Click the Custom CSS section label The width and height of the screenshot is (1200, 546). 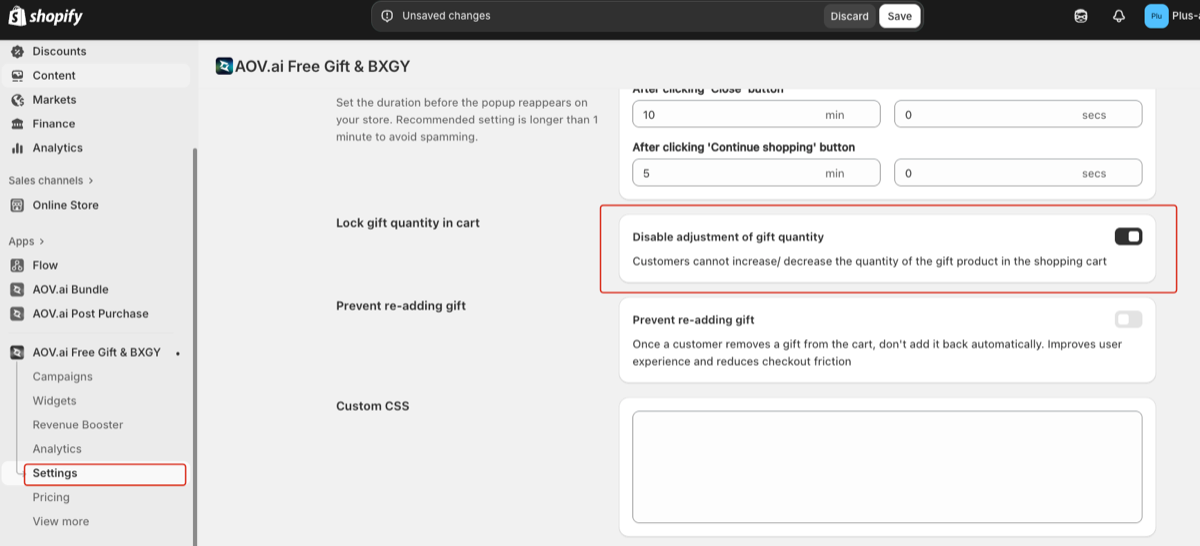372,406
